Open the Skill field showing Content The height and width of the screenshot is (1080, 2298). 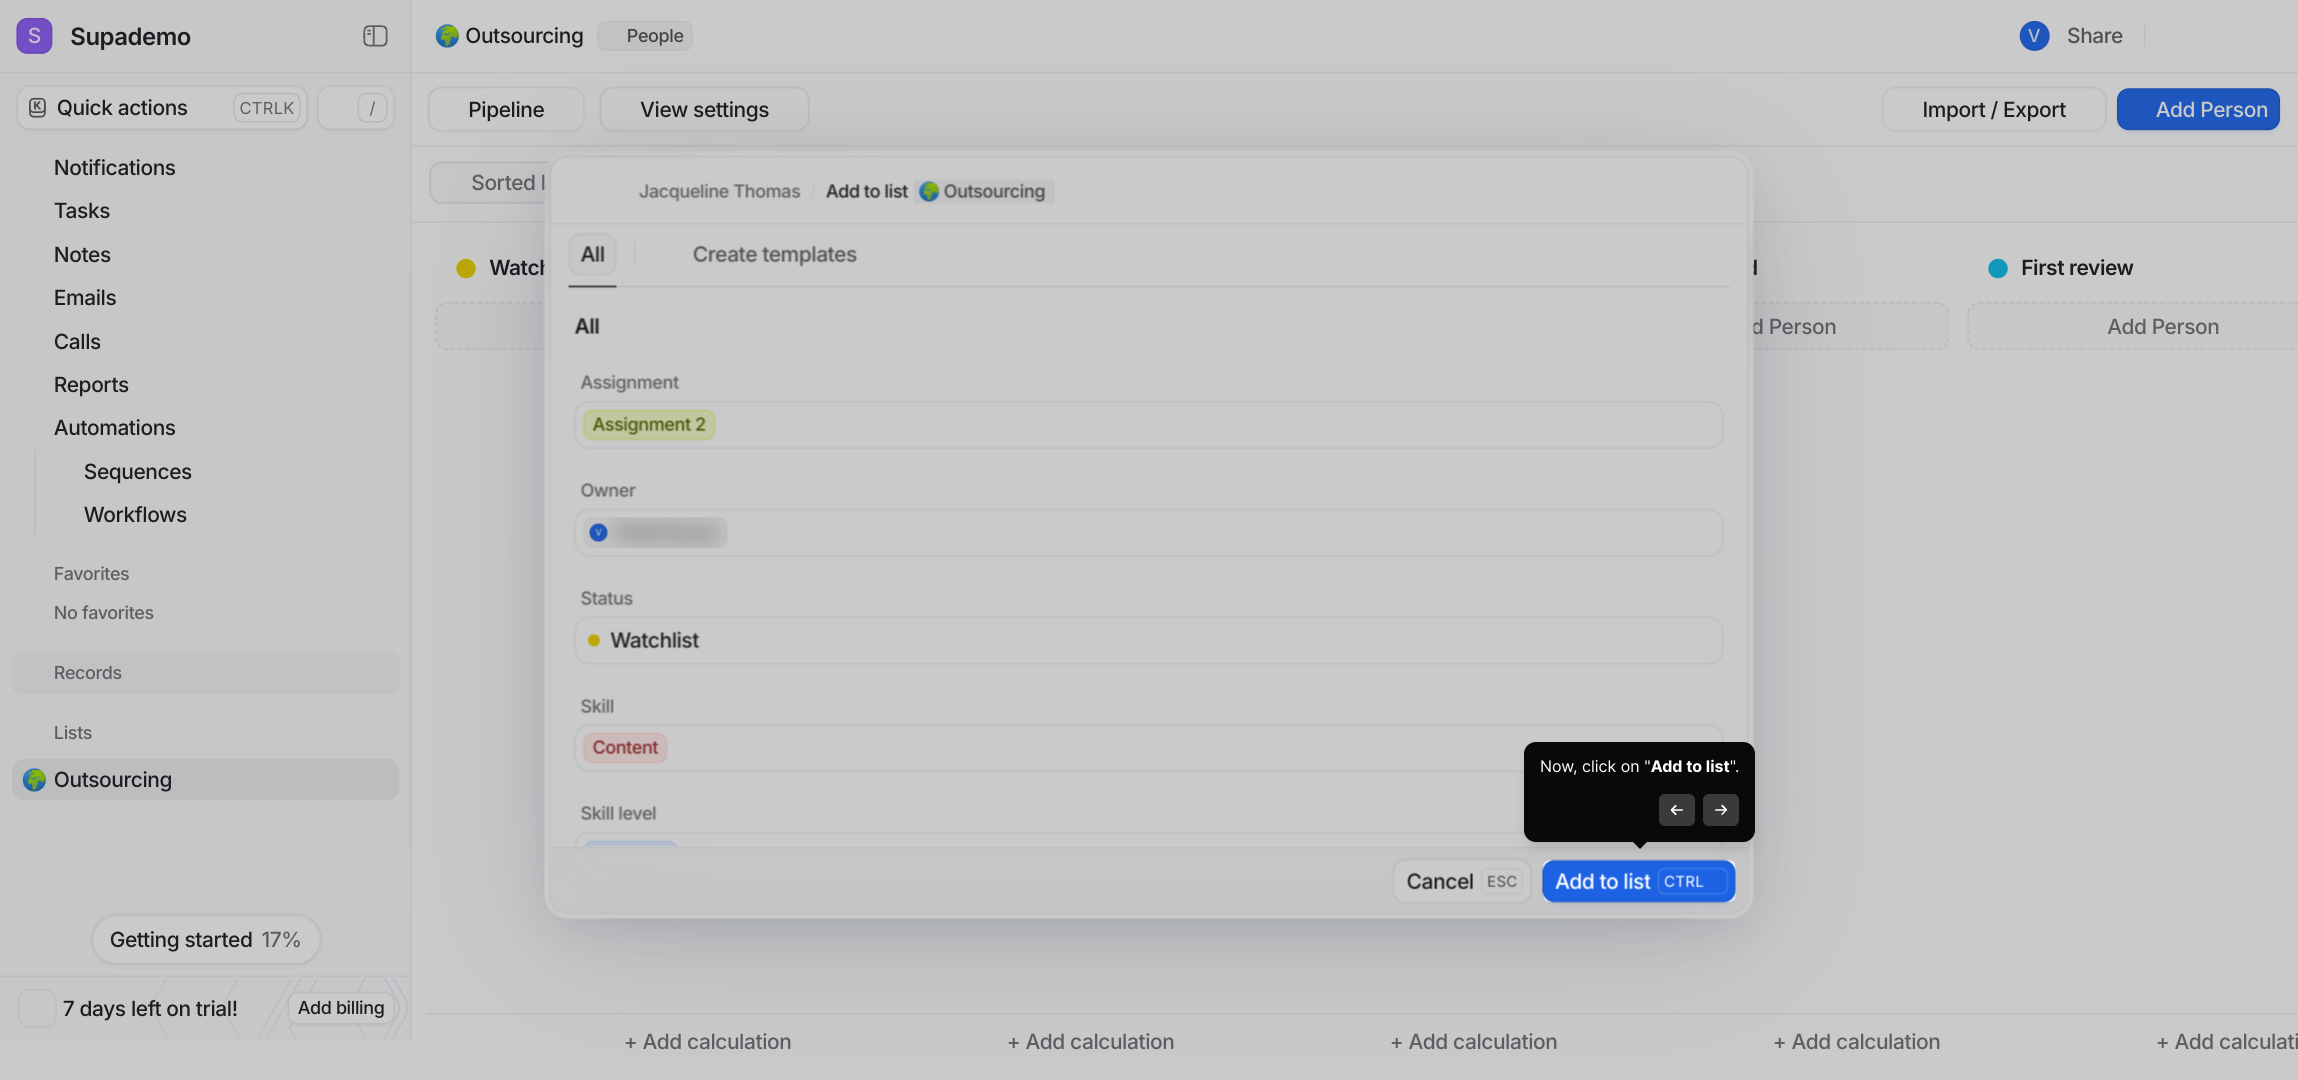tap(1148, 748)
